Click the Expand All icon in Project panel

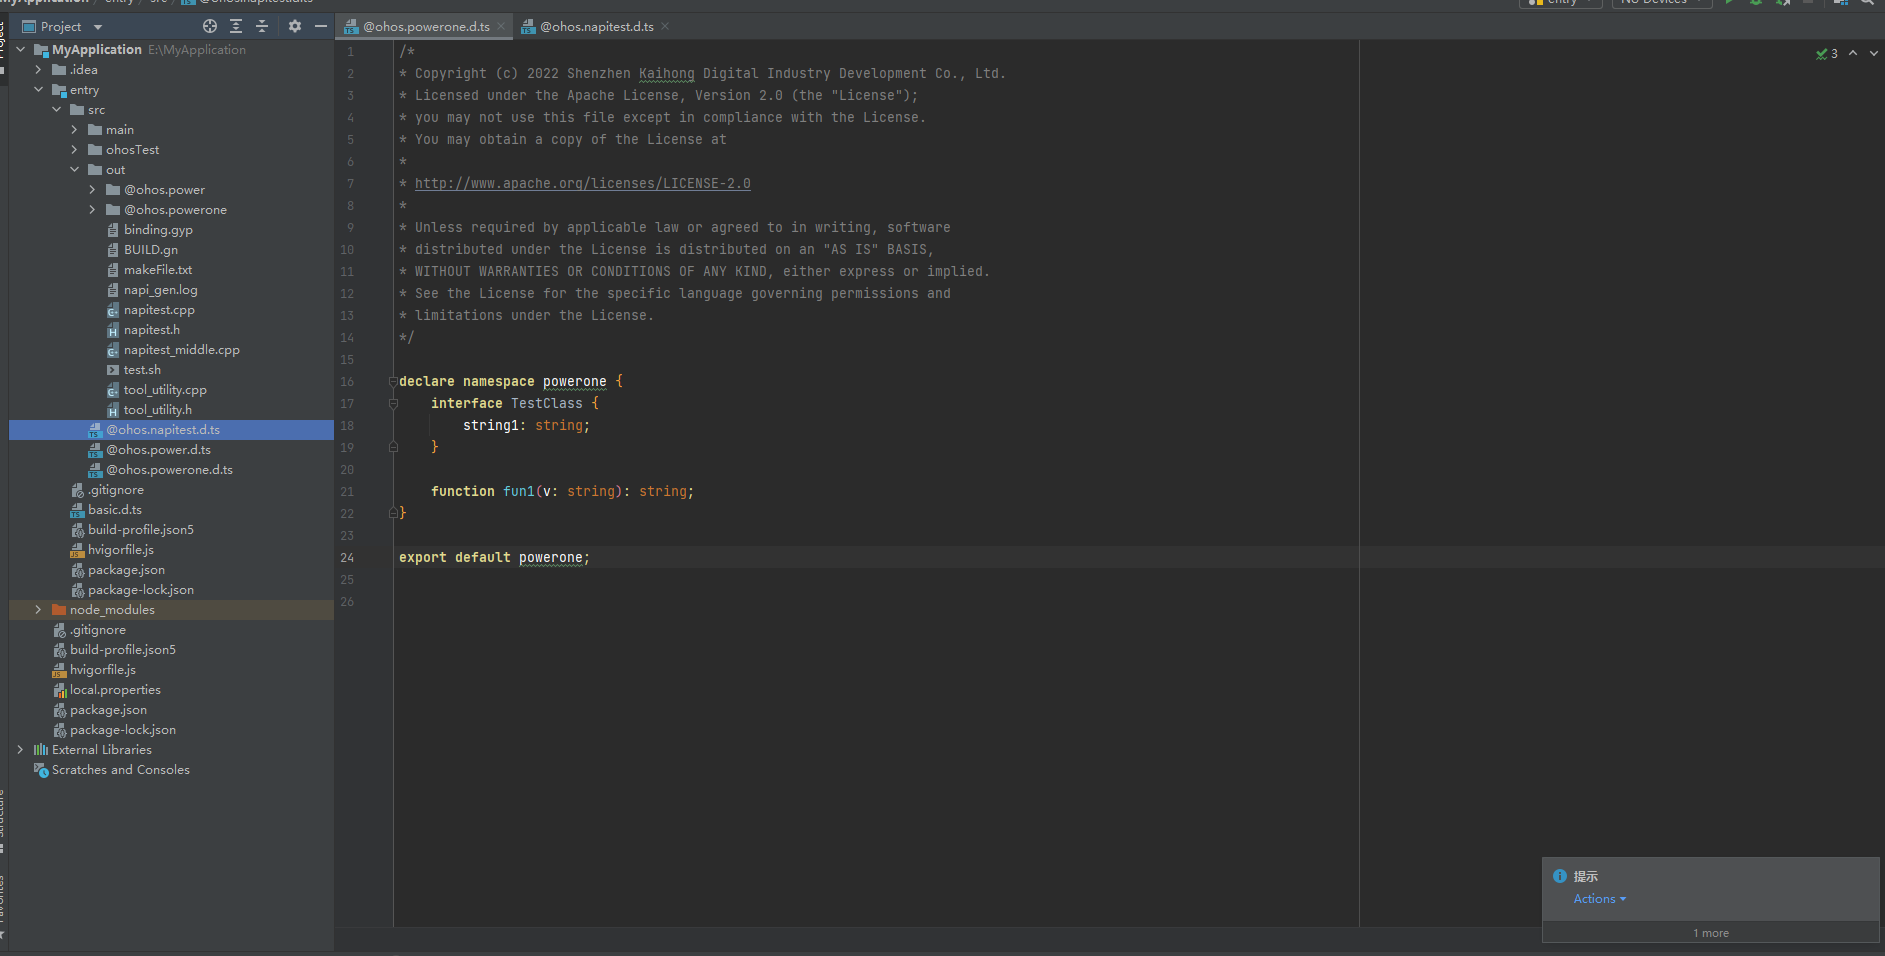point(236,26)
